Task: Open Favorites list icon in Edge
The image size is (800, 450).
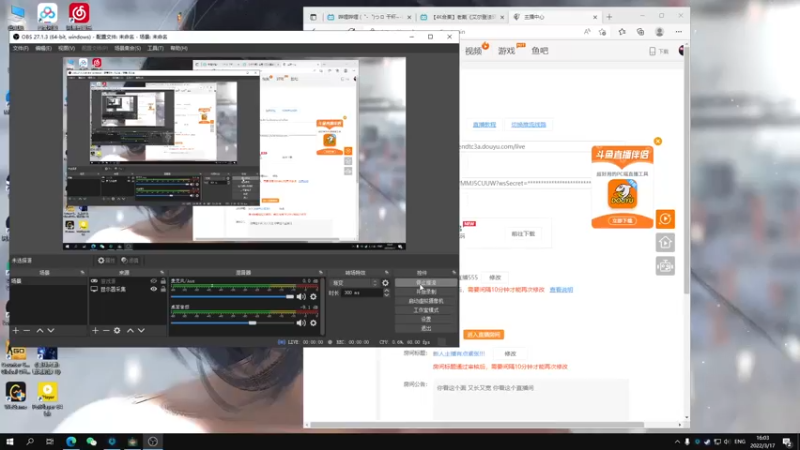Action: click(x=622, y=32)
